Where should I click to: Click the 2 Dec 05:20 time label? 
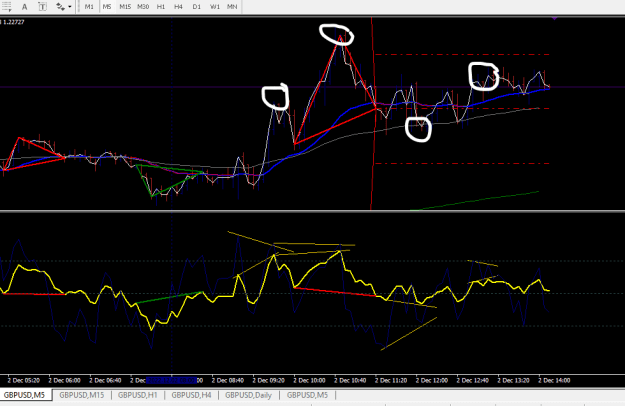tap(24, 380)
